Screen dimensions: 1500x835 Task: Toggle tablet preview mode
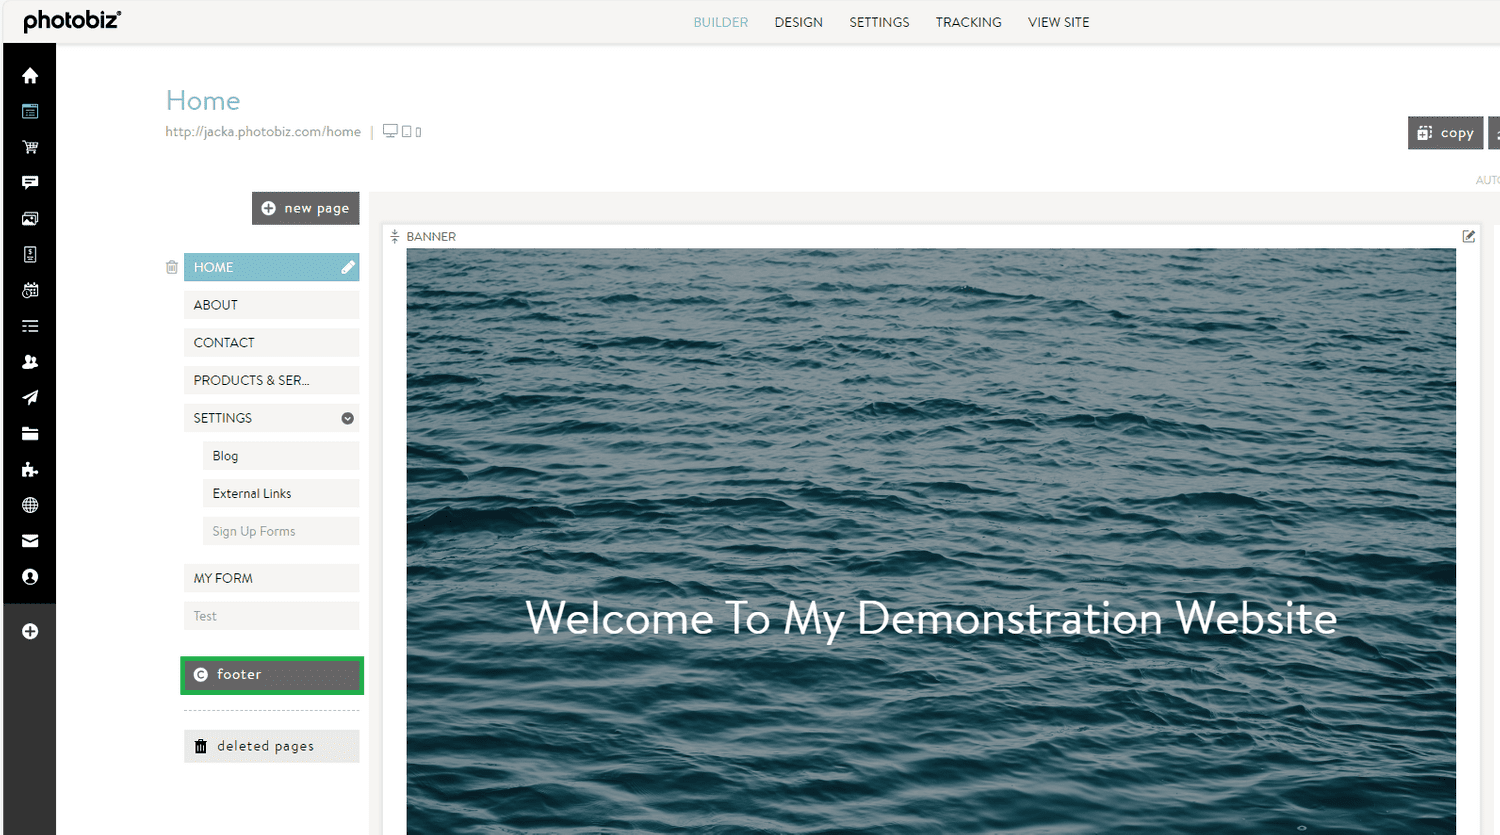click(405, 131)
